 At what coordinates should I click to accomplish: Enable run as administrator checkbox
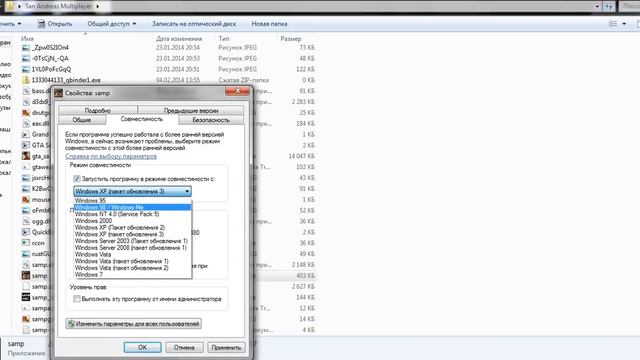click(x=77, y=299)
